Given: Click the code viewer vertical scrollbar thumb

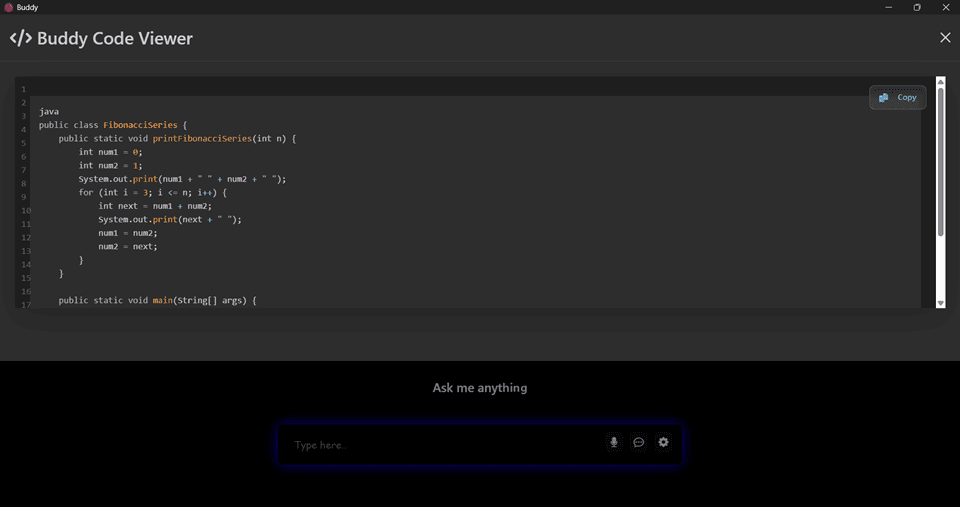Looking at the screenshot, I should point(941,162).
